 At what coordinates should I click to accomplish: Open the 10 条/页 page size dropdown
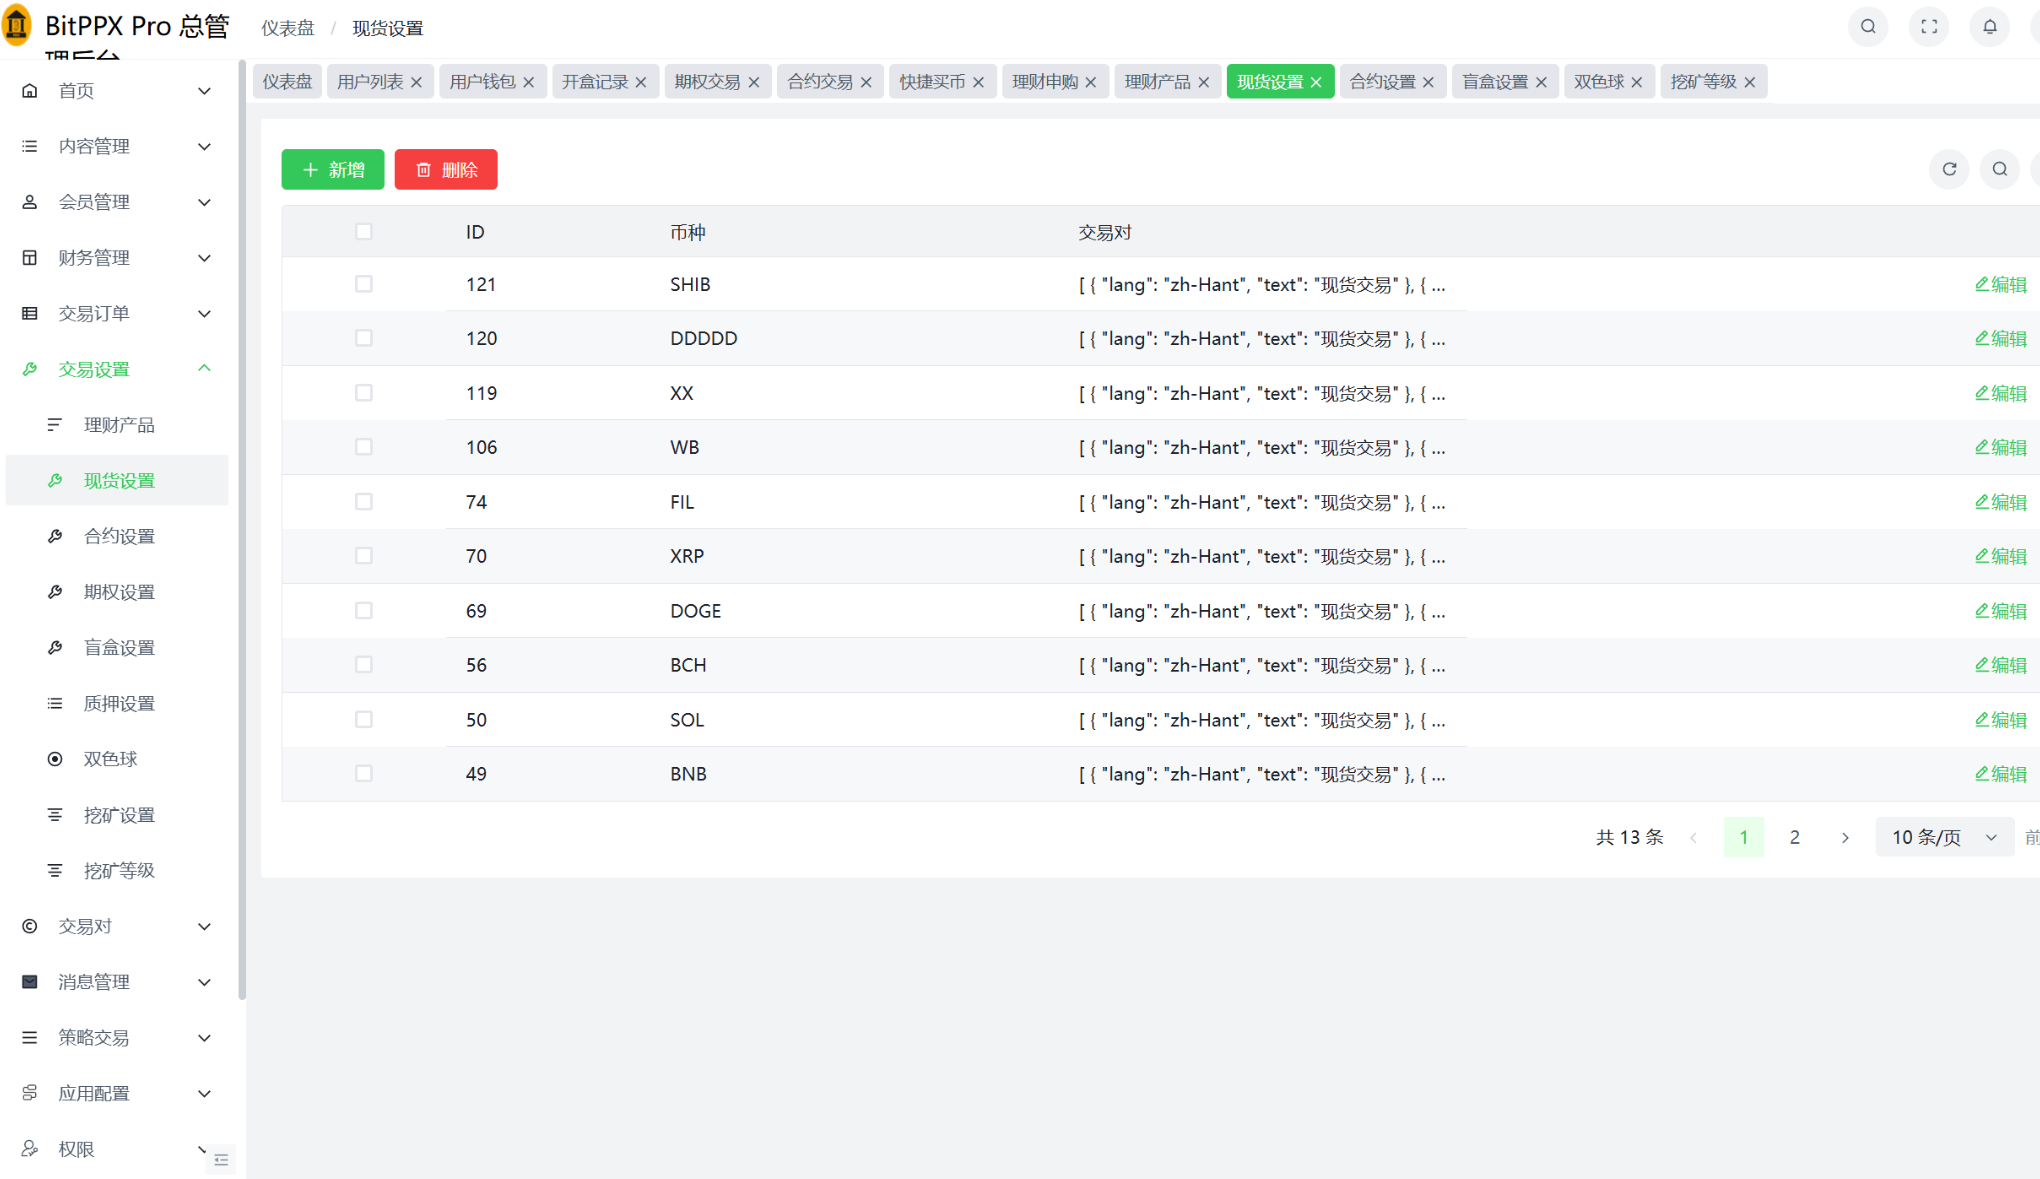[1943, 837]
